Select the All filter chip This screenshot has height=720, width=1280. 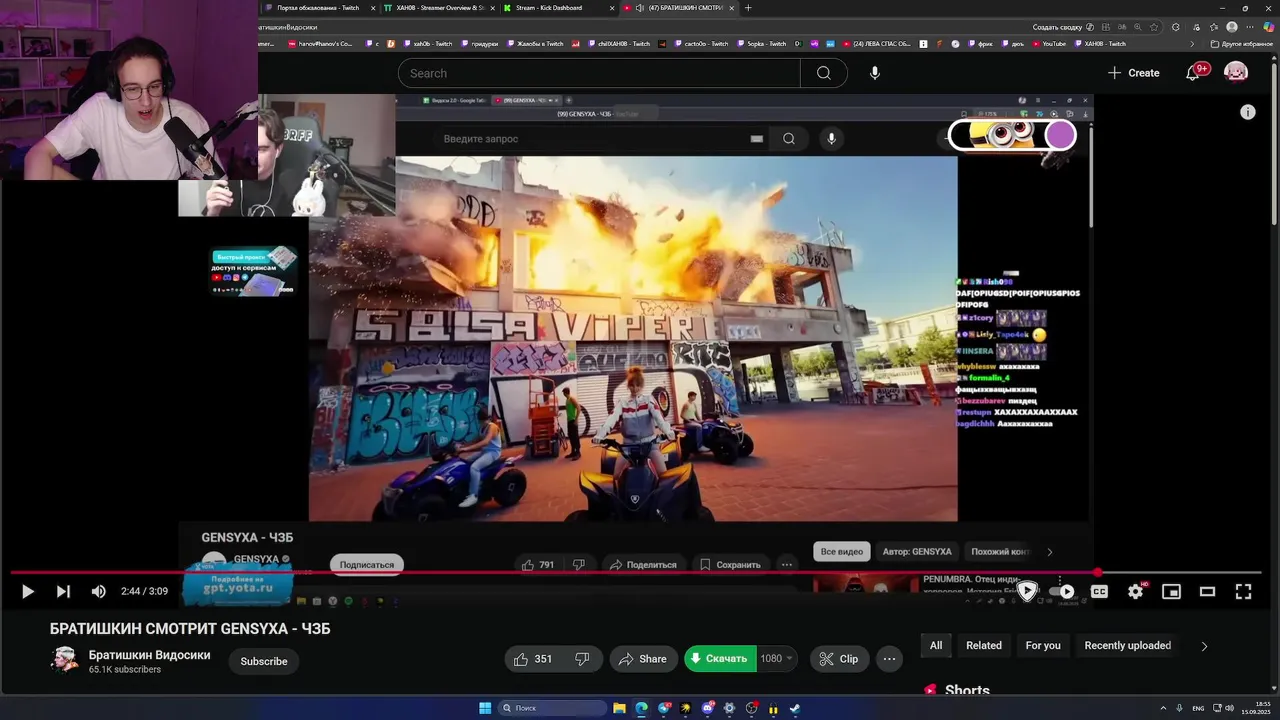936,646
